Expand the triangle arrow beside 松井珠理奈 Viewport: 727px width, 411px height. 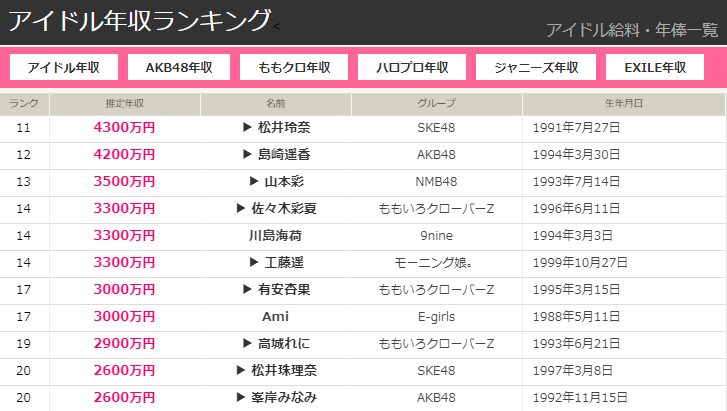click(241, 370)
